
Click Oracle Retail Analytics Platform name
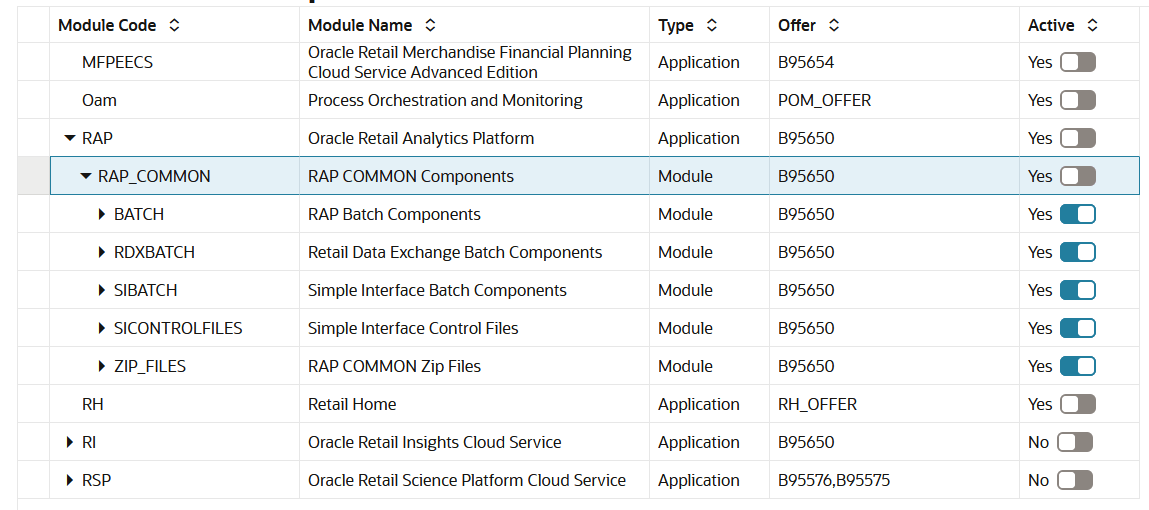pyautogui.click(x=421, y=138)
